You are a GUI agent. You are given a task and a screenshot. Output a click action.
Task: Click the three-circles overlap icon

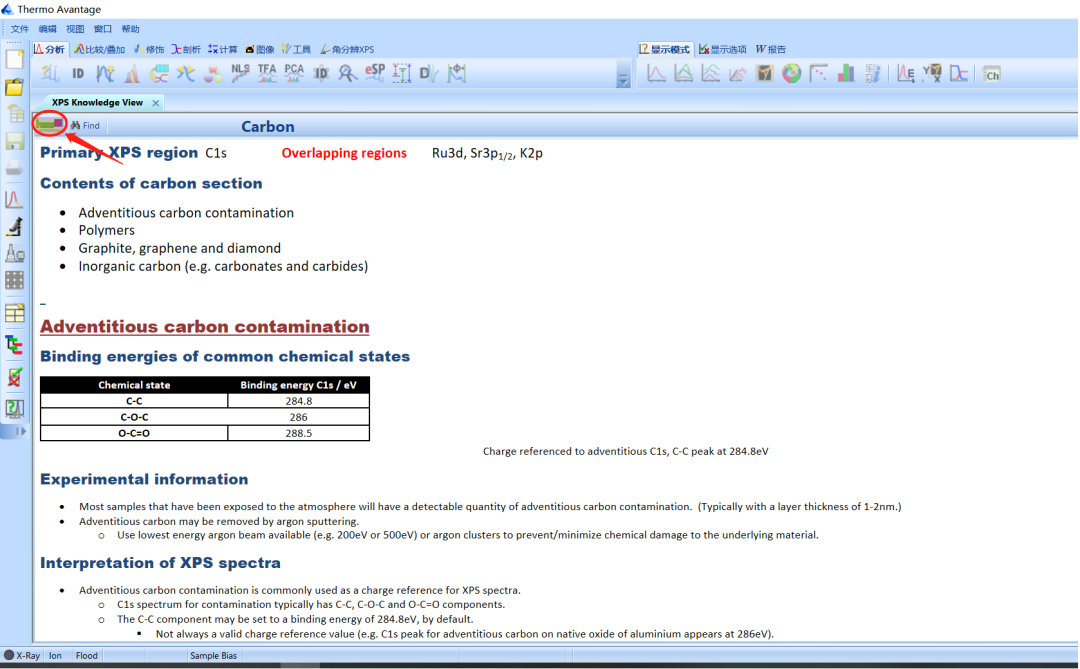[213, 73]
